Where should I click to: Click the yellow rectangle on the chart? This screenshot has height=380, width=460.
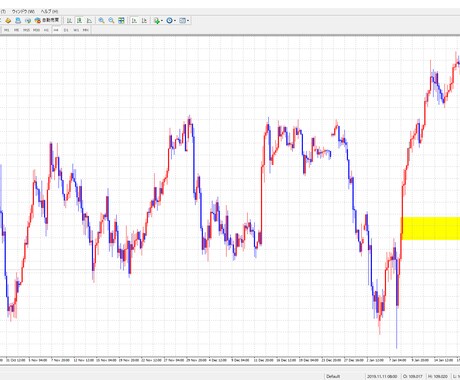(431, 228)
